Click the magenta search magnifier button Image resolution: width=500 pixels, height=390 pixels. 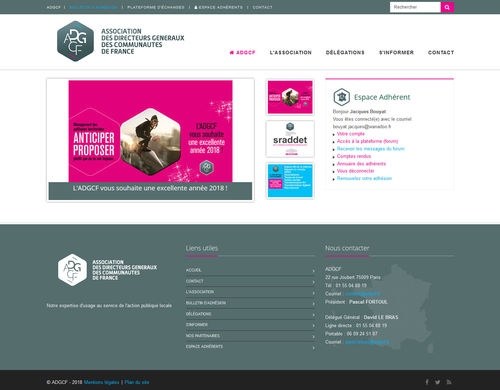pos(447,7)
